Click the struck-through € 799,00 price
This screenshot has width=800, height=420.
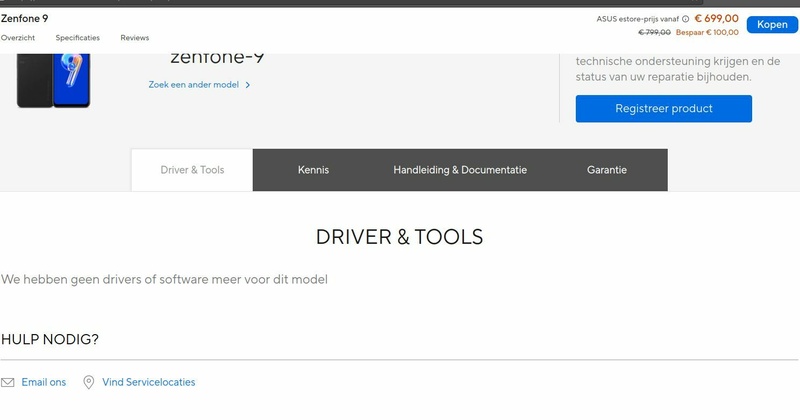[x=655, y=32]
